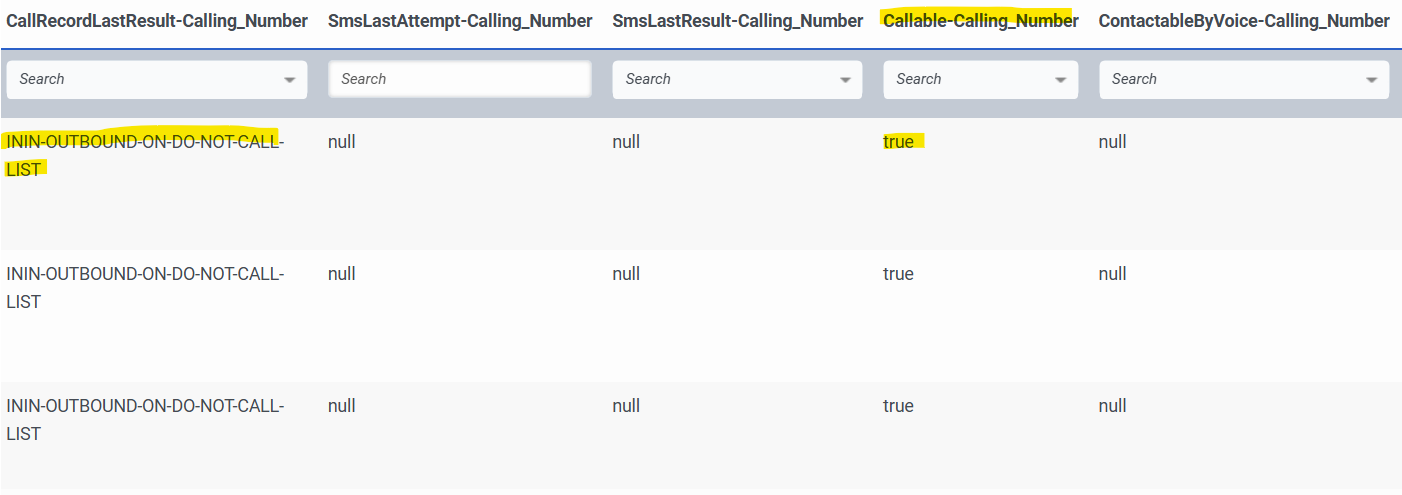Select the highlighted ININ-OUTBOUND-ON-DO-NOT-CALL-LIST cell in first row
The height and width of the screenshot is (495, 1402).
tap(145, 155)
